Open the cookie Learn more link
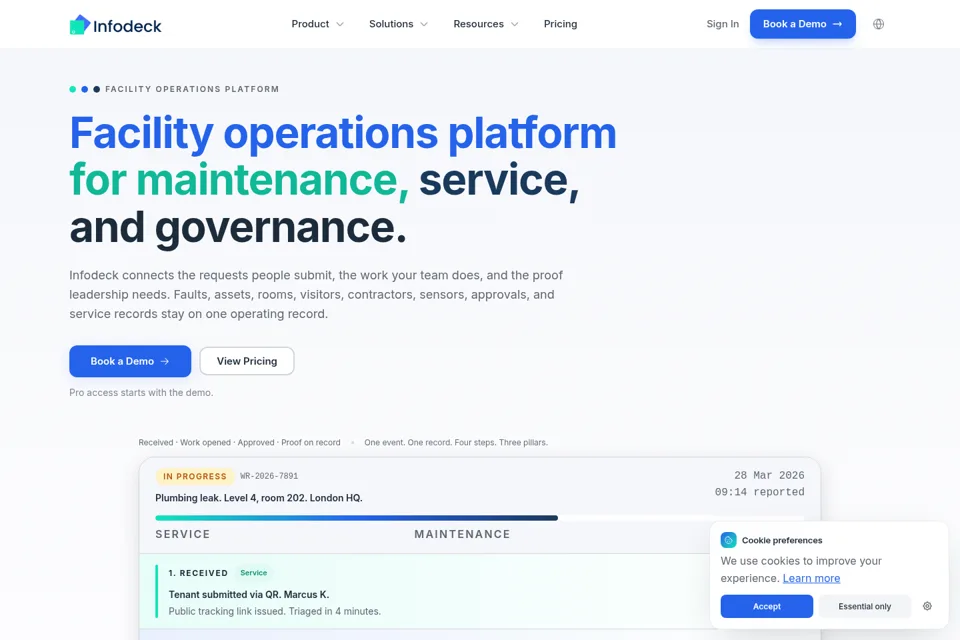Viewport: 960px width, 640px height. (x=811, y=578)
